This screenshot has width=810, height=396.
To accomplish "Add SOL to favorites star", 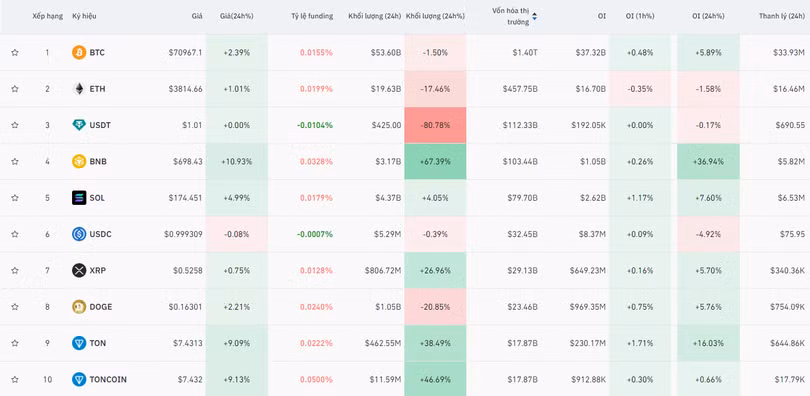I will coord(15,198).
